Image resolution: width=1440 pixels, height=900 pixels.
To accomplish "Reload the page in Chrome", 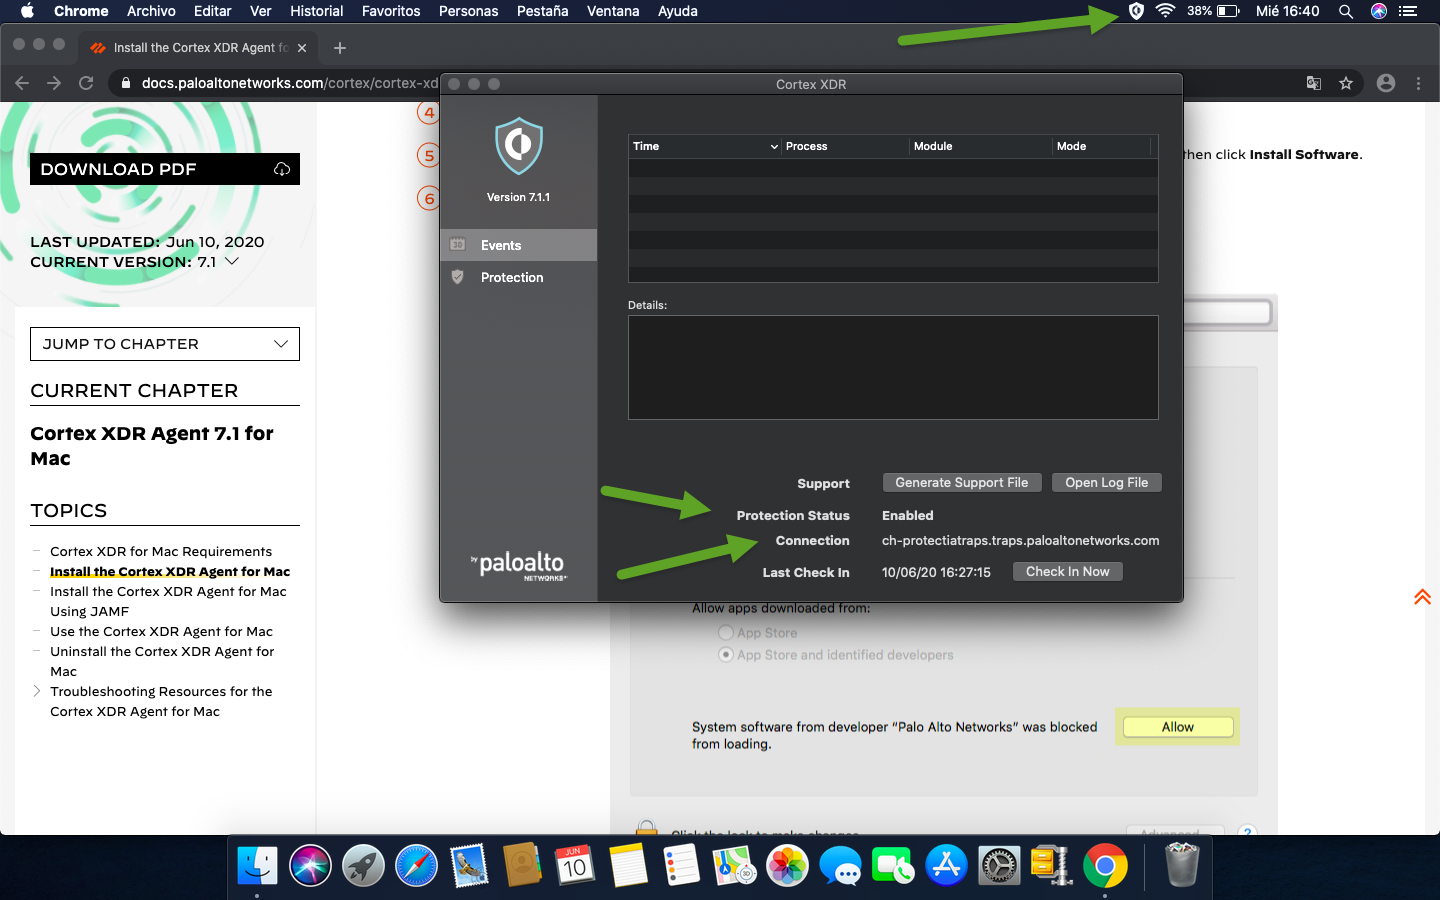I will coord(86,83).
